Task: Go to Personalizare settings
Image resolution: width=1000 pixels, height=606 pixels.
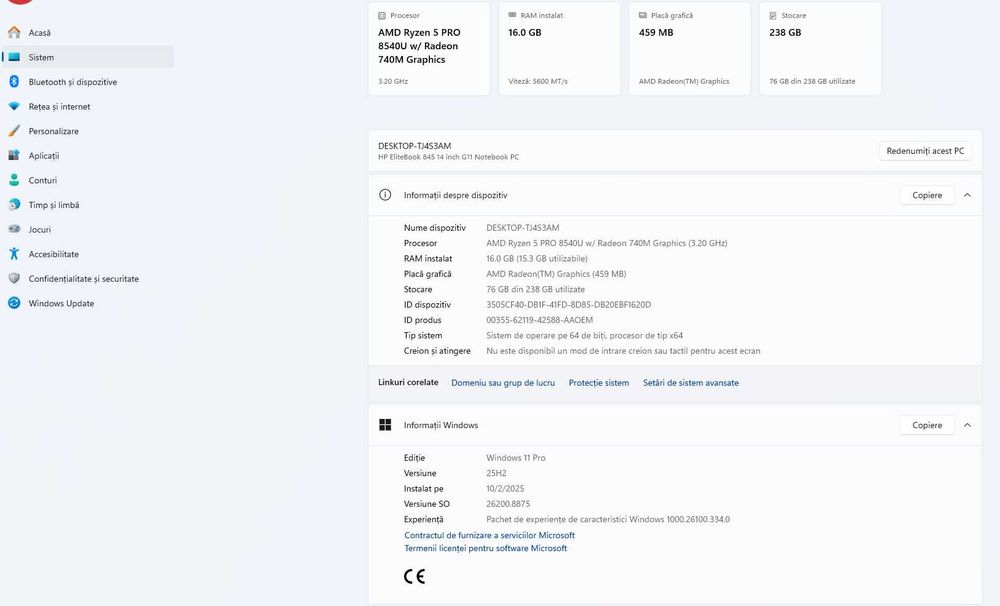Action: [54, 131]
